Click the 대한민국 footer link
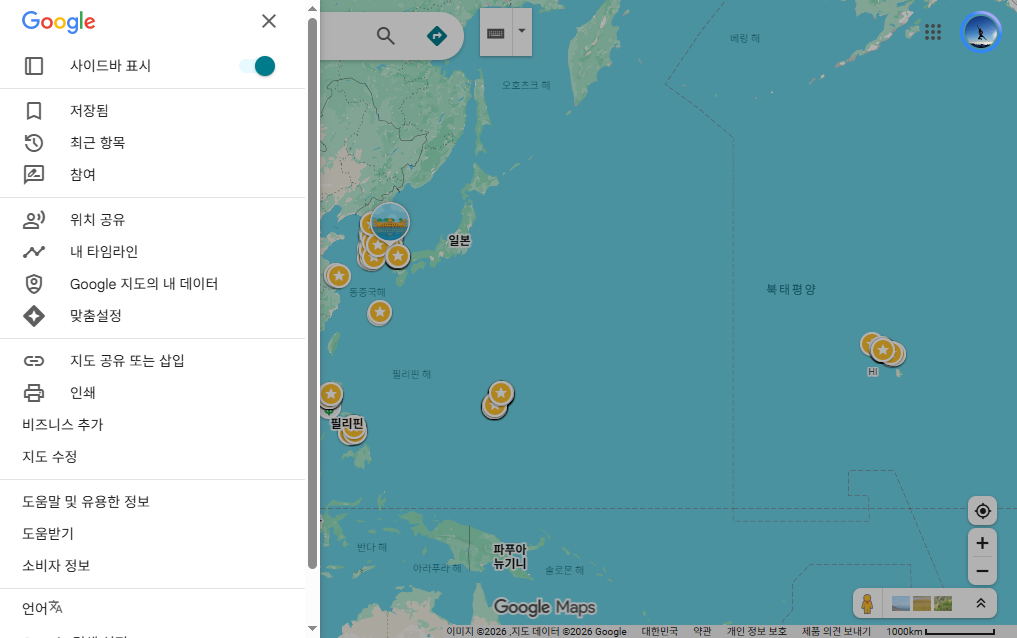The width and height of the screenshot is (1017, 638). [x=660, y=631]
